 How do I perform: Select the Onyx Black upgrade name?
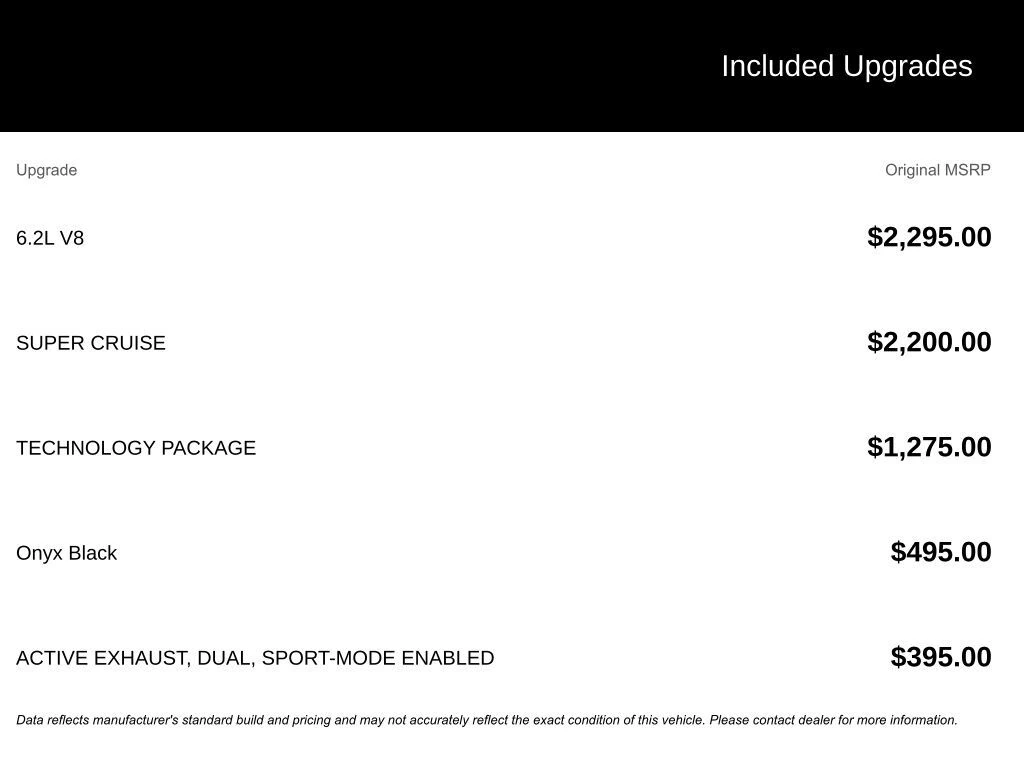click(x=66, y=553)
